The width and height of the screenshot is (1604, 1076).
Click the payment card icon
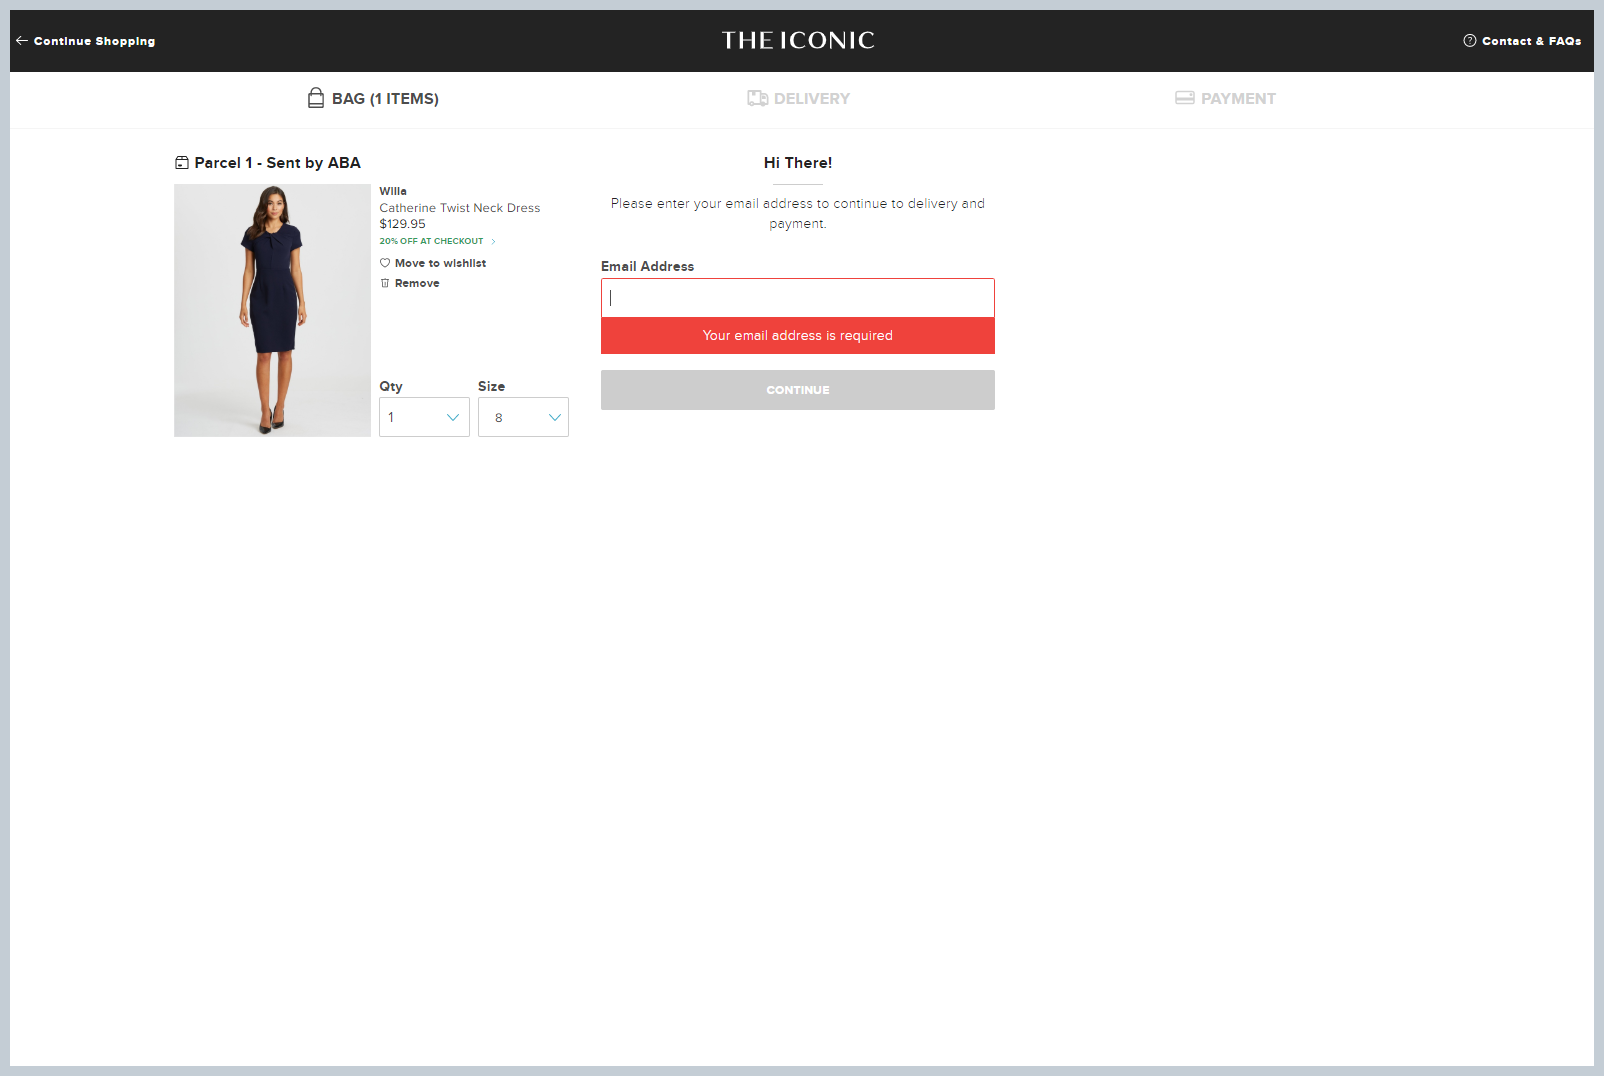point(1184,98)
